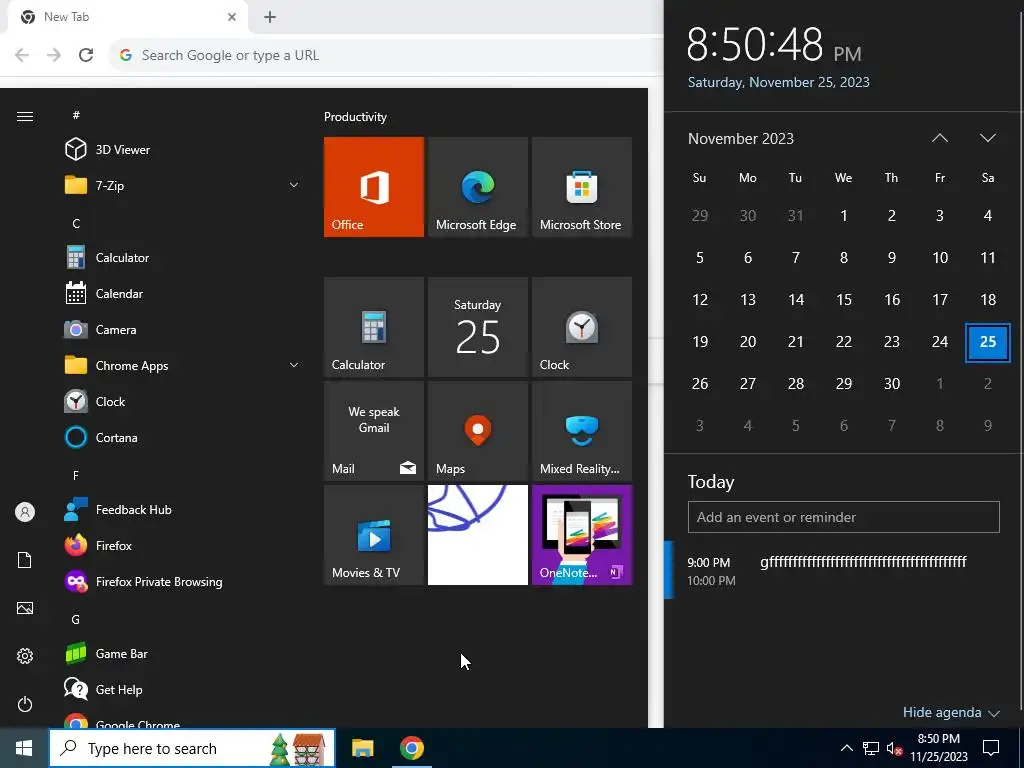Click the Office tile
Screen dimensions: 1024x768
pyautogui.click(x=374, y=187)
